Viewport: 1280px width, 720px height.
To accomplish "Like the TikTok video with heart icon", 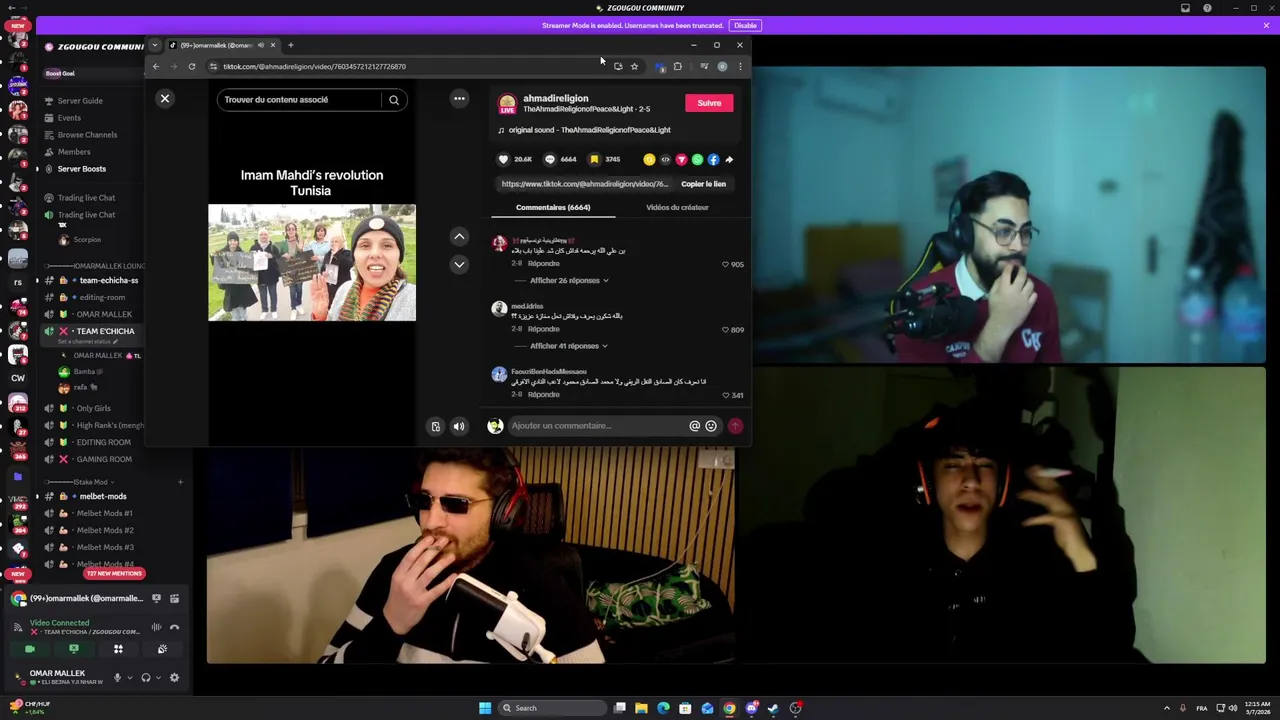I will [503, 159].
